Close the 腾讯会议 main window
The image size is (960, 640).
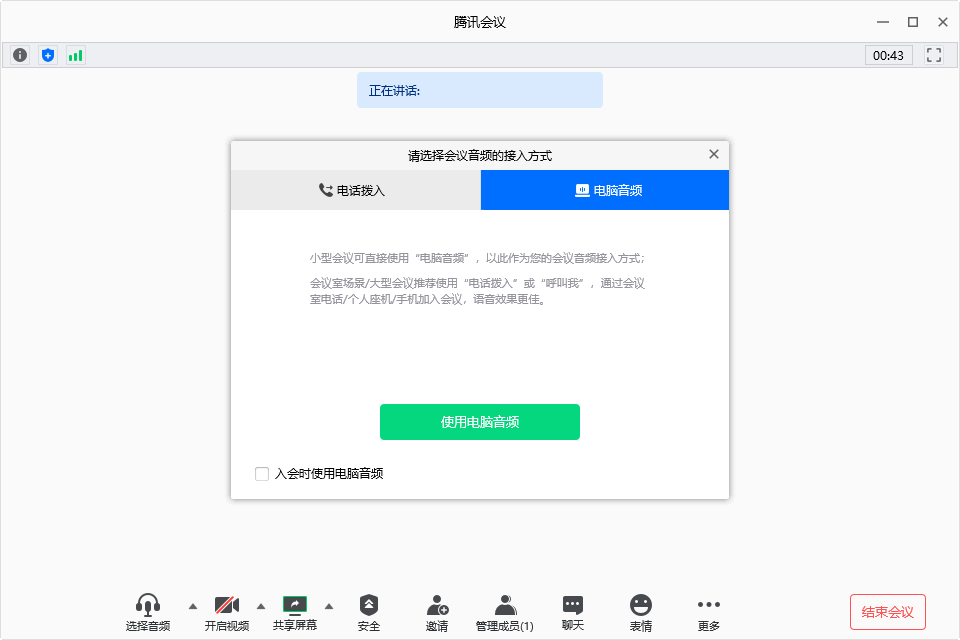tap(943, 22)
